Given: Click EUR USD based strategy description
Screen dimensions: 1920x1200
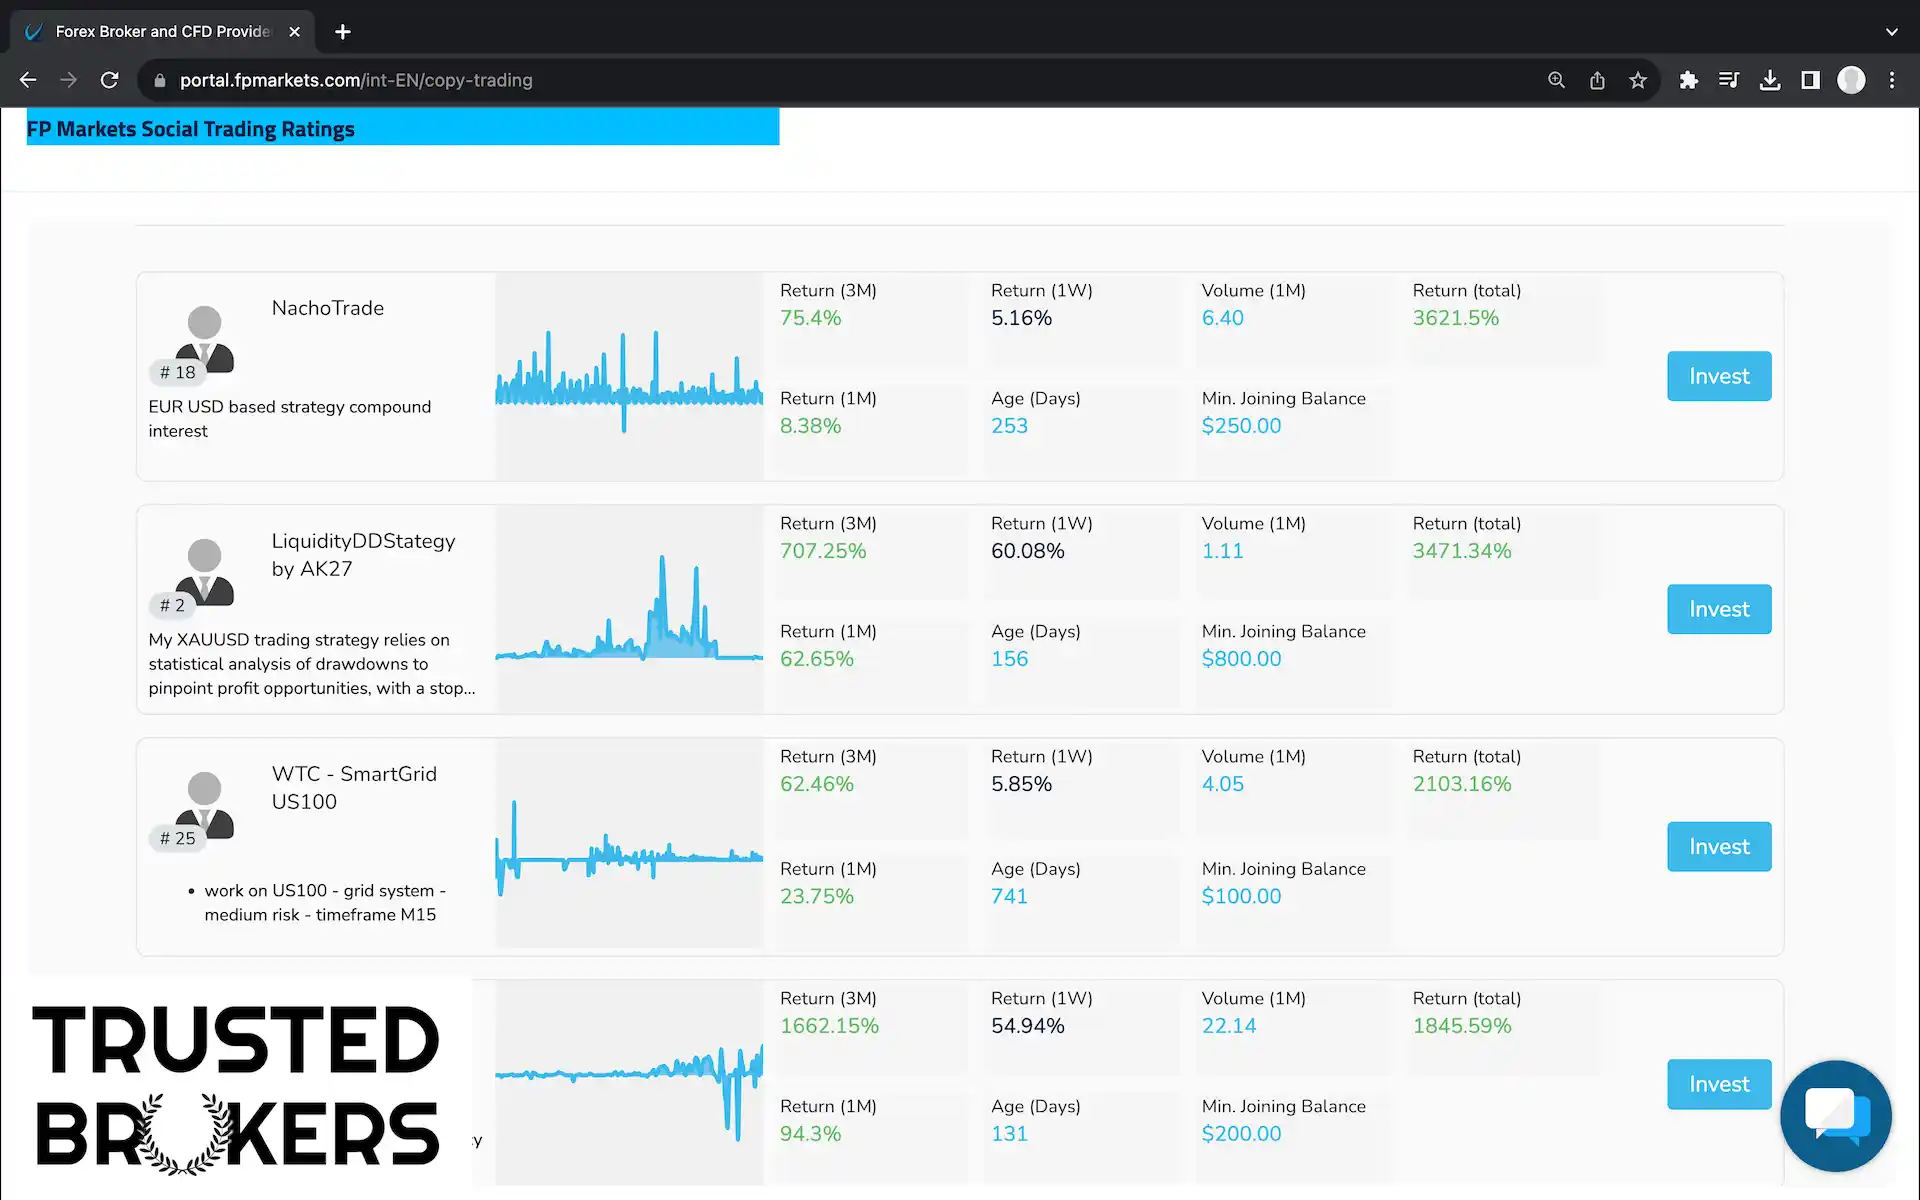Looking at the screenshot, I should pyautogui.click(x=290, y=419).
